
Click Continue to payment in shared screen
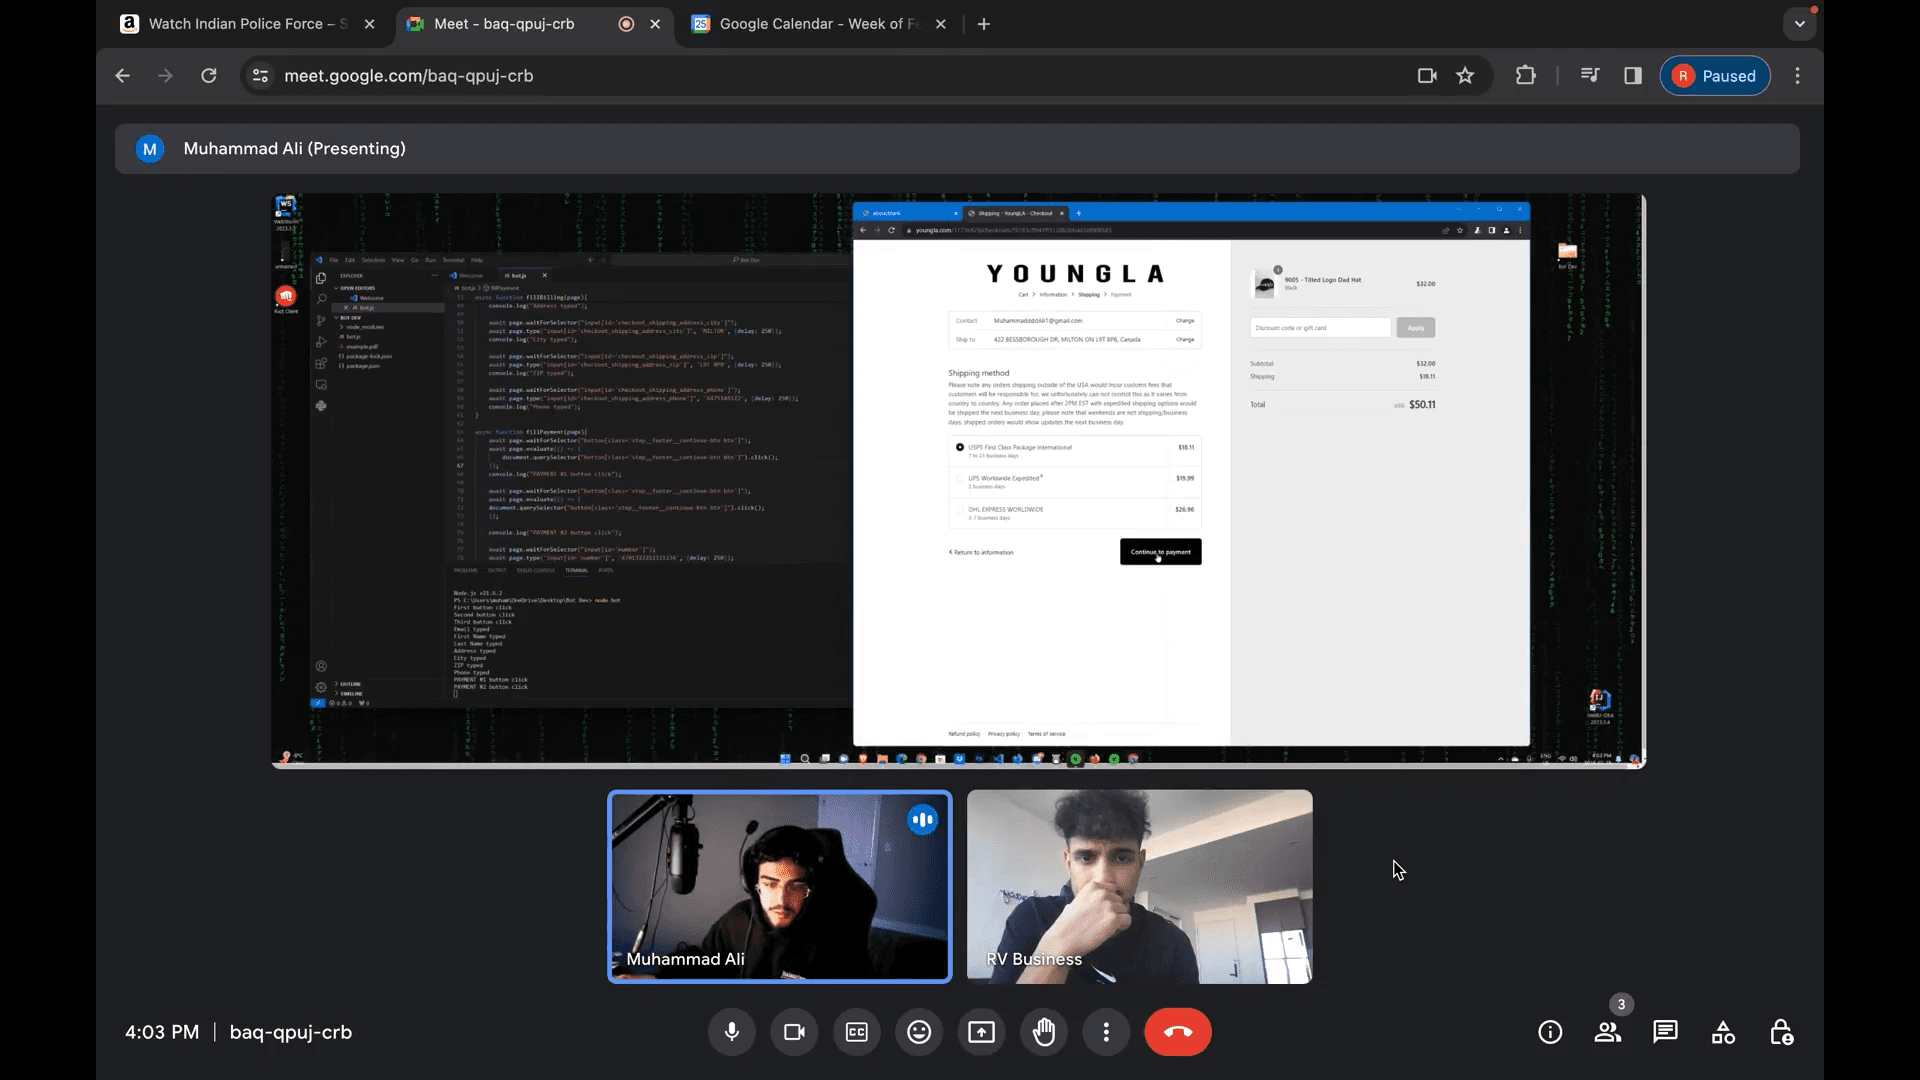tap(1160, 552)
